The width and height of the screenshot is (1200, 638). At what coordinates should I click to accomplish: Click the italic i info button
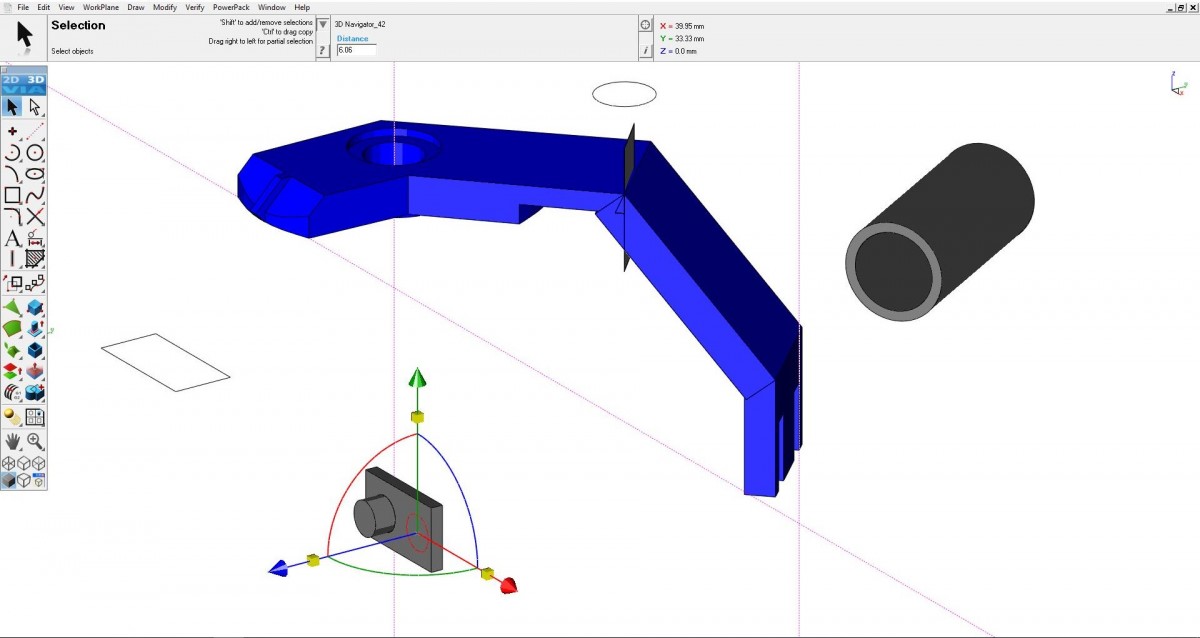(x=645, y=50)
